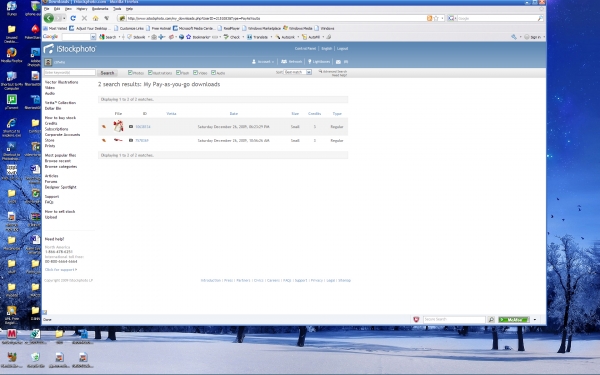Click the gift image thumbnail in first row
Screen dimensions: 600x375
[x=119, y=126]
